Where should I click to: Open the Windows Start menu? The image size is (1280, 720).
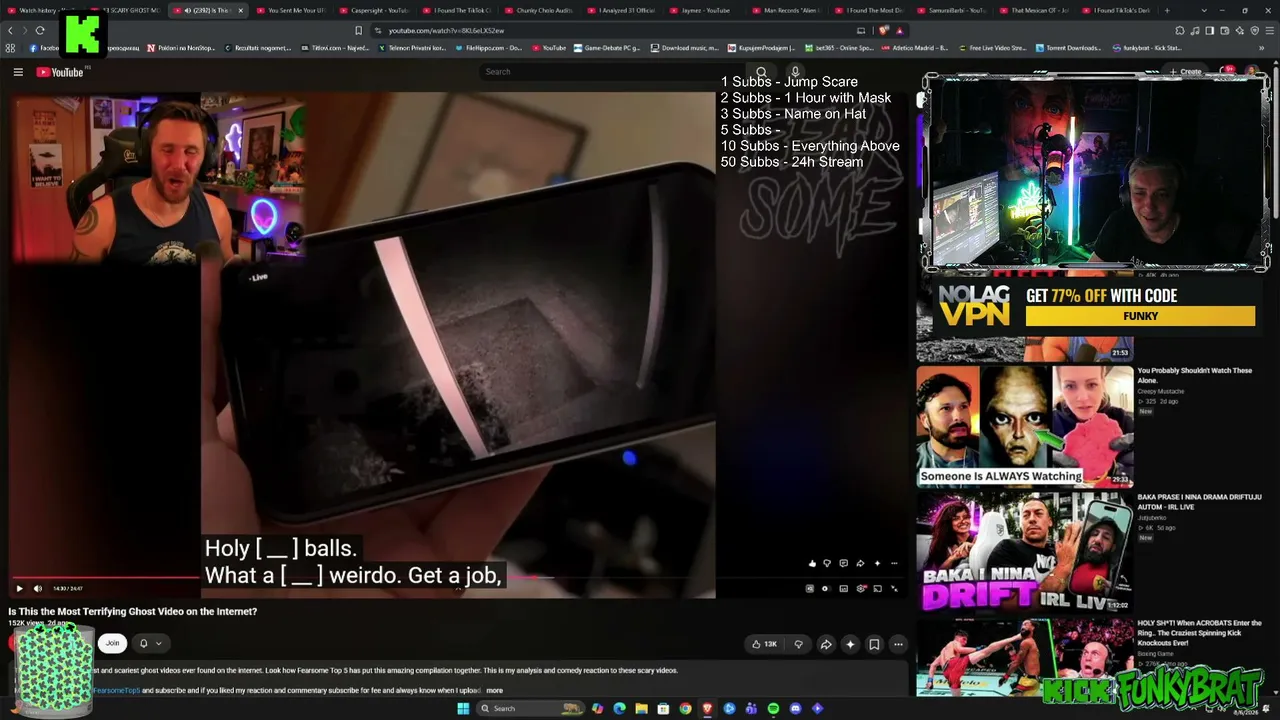pos(463,709)
